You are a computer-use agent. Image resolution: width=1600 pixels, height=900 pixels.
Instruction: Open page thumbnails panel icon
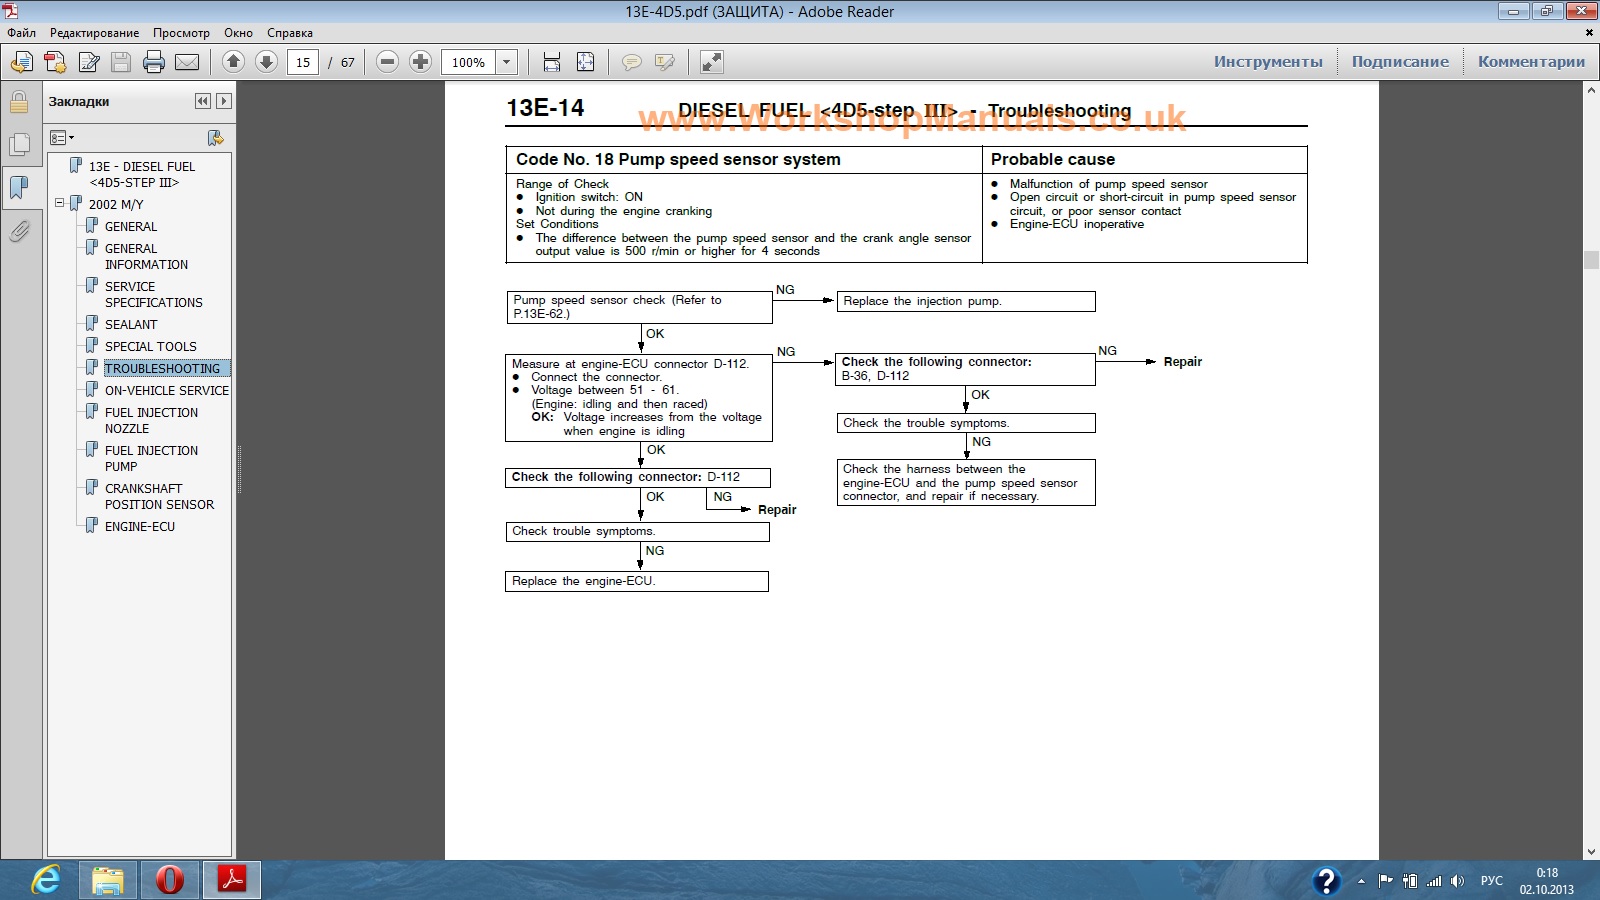click(x=19, y=145)
